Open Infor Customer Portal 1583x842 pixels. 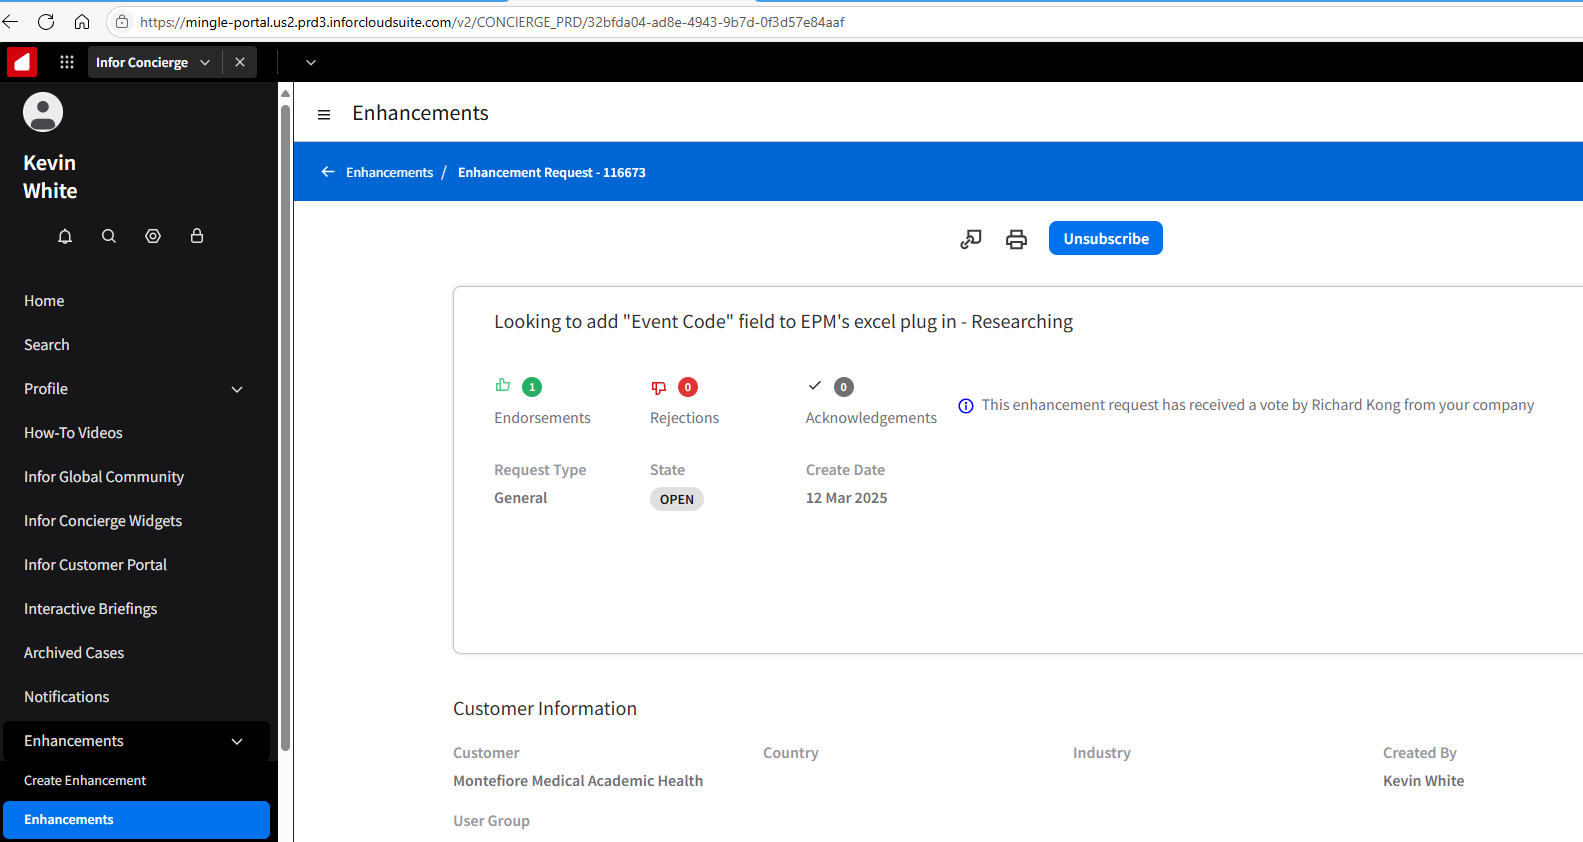pyautogui.click(x=95, y=565)
